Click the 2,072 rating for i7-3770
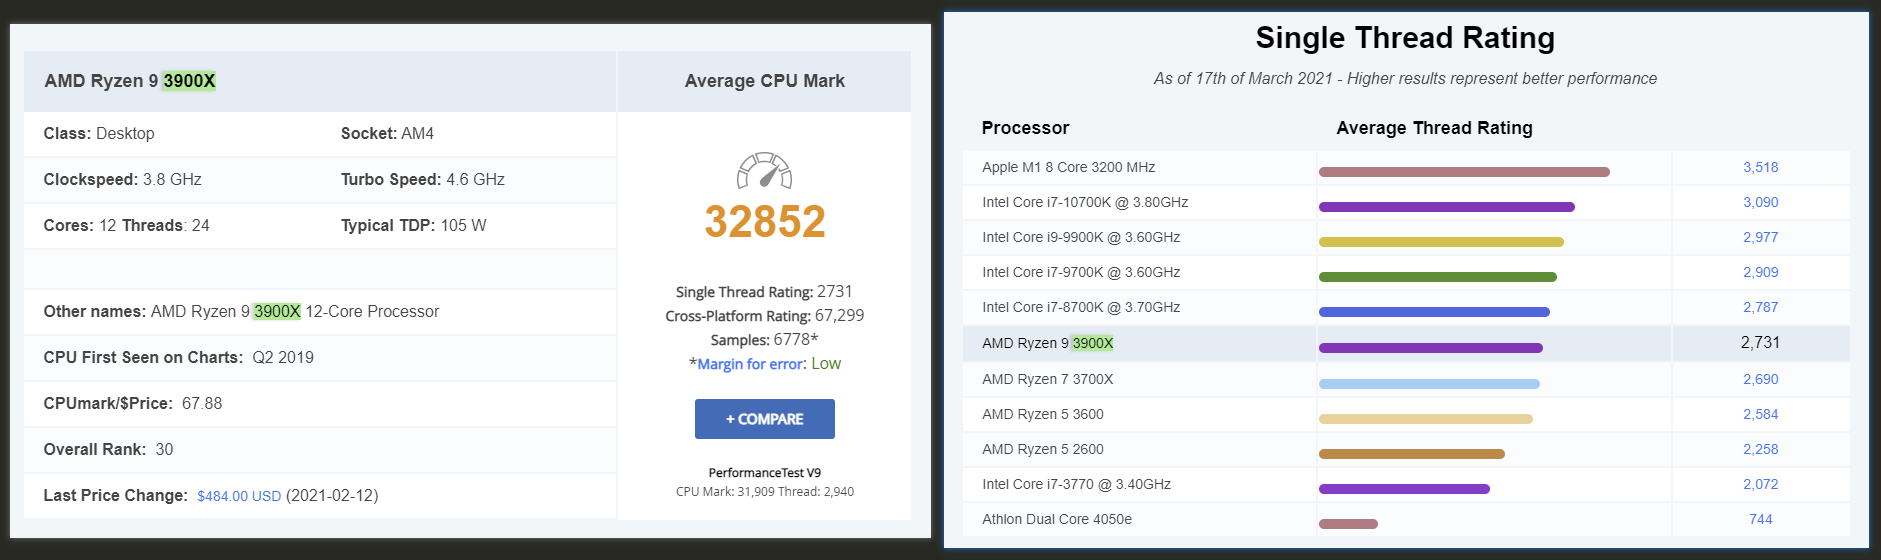1881x560 pixels. point(1760,484)
